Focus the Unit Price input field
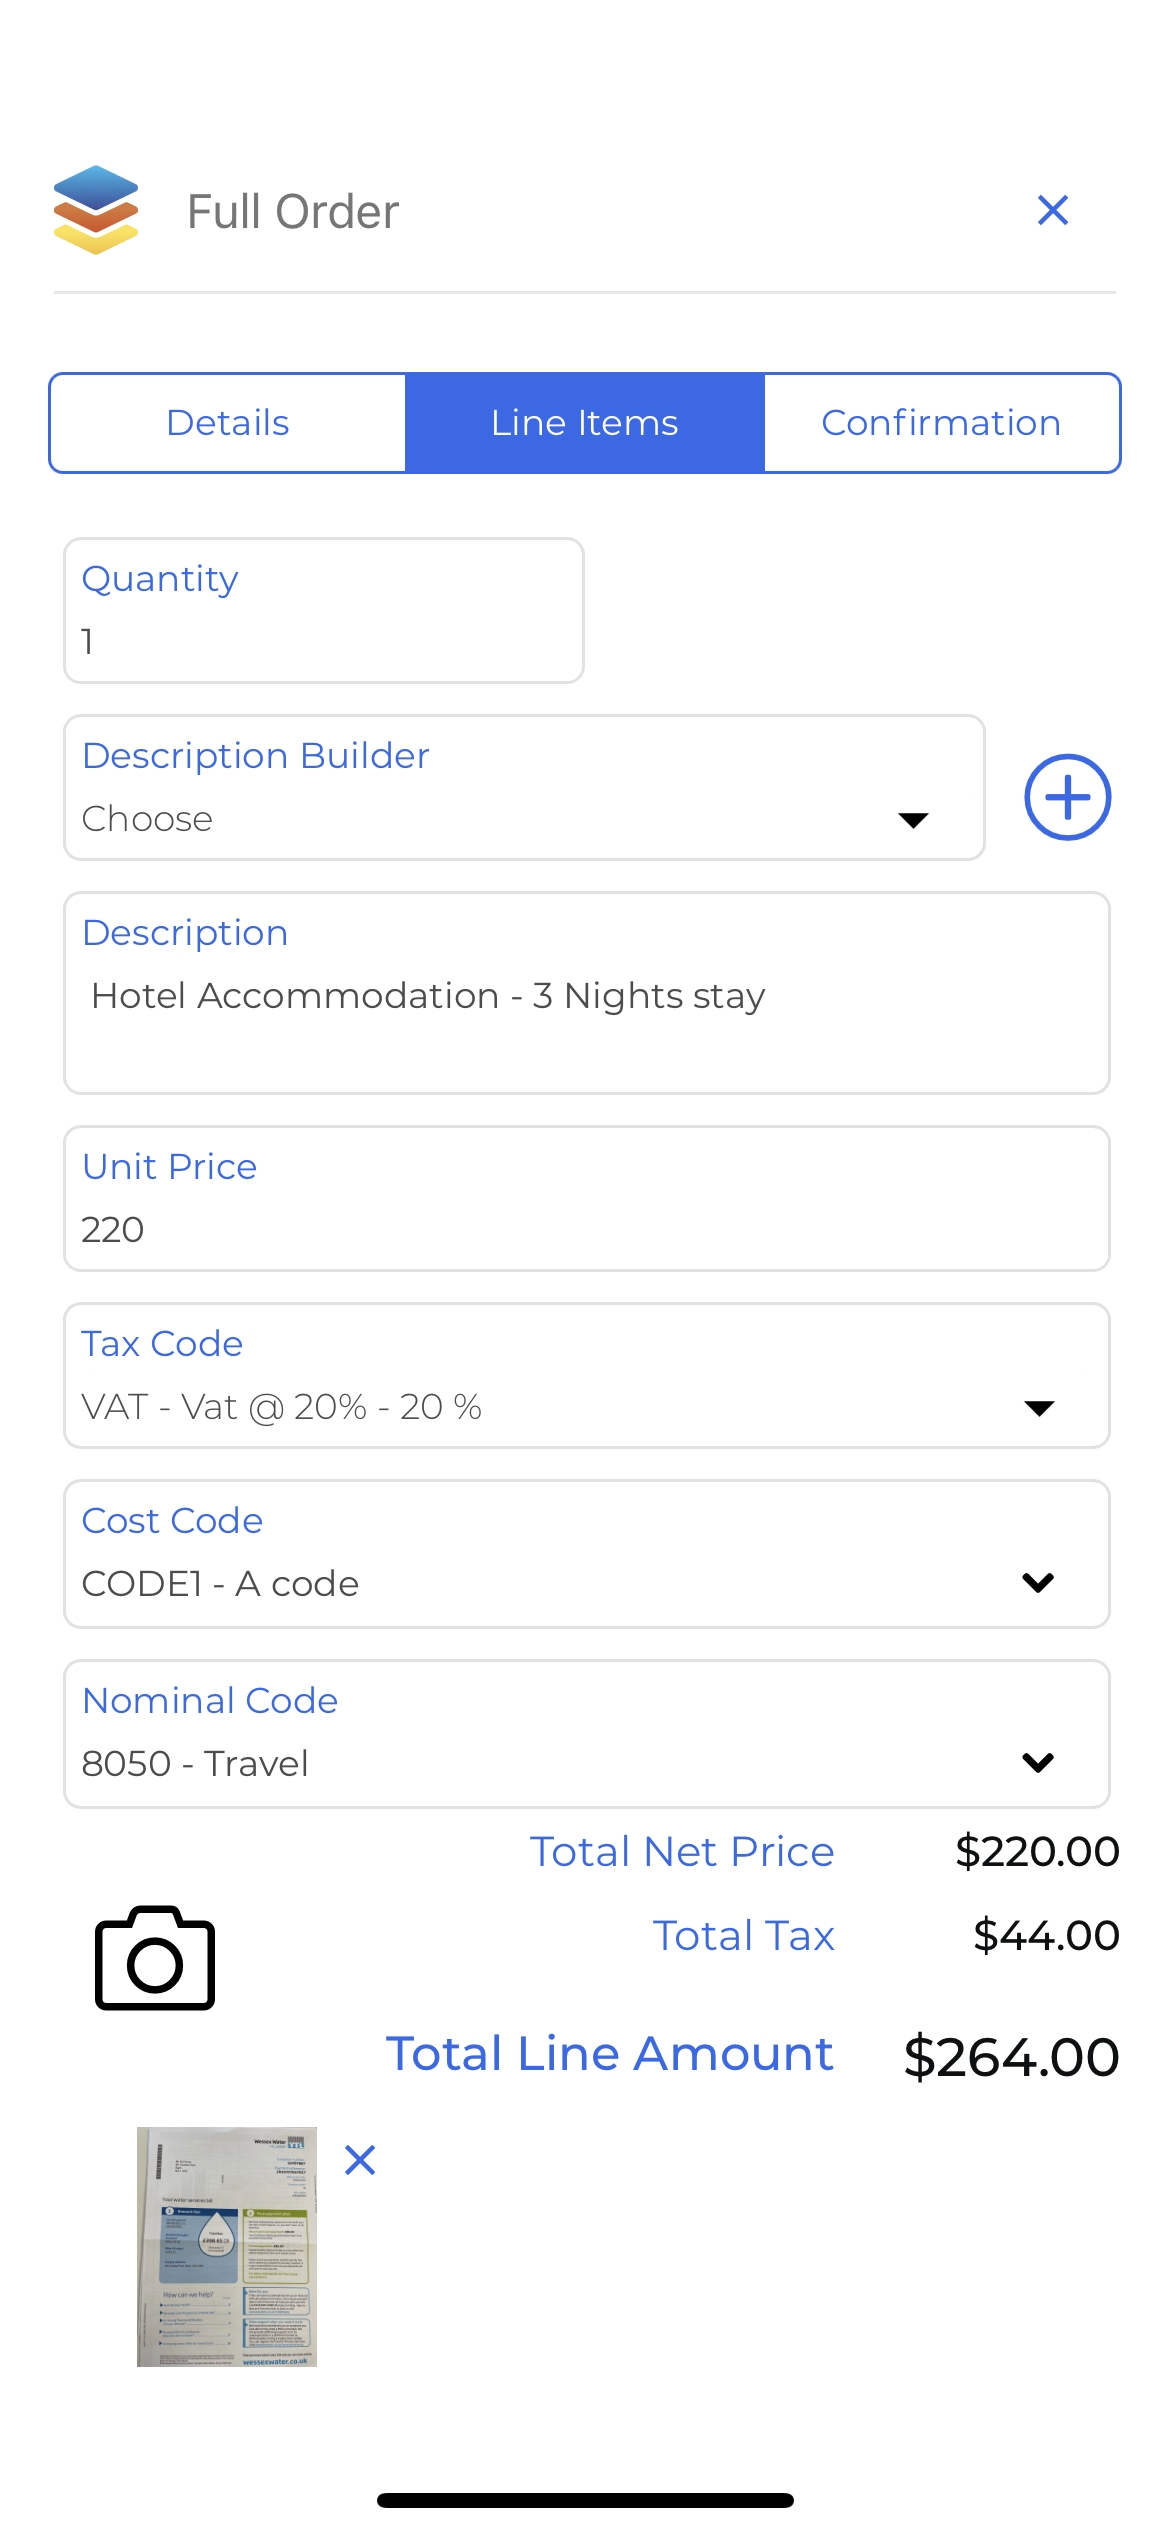The image size is (1170, 2532). point(587,1199)
